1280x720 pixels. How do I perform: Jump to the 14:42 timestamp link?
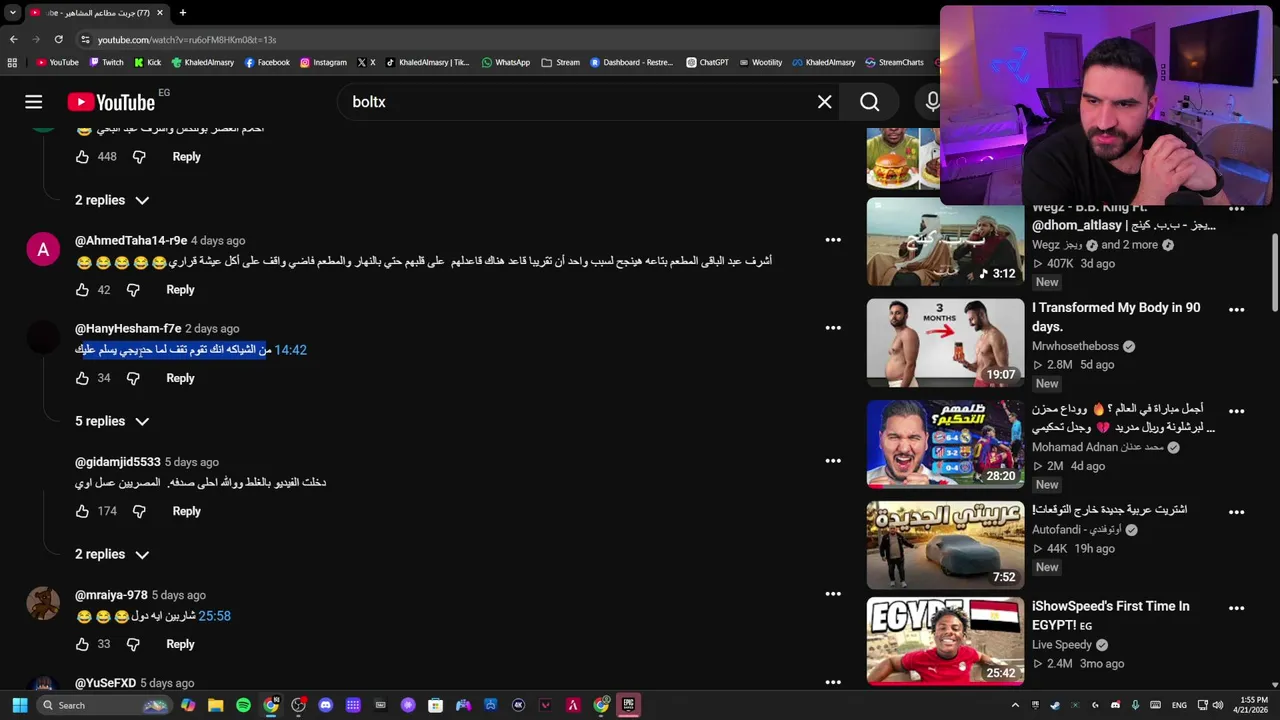pos(290,350)
